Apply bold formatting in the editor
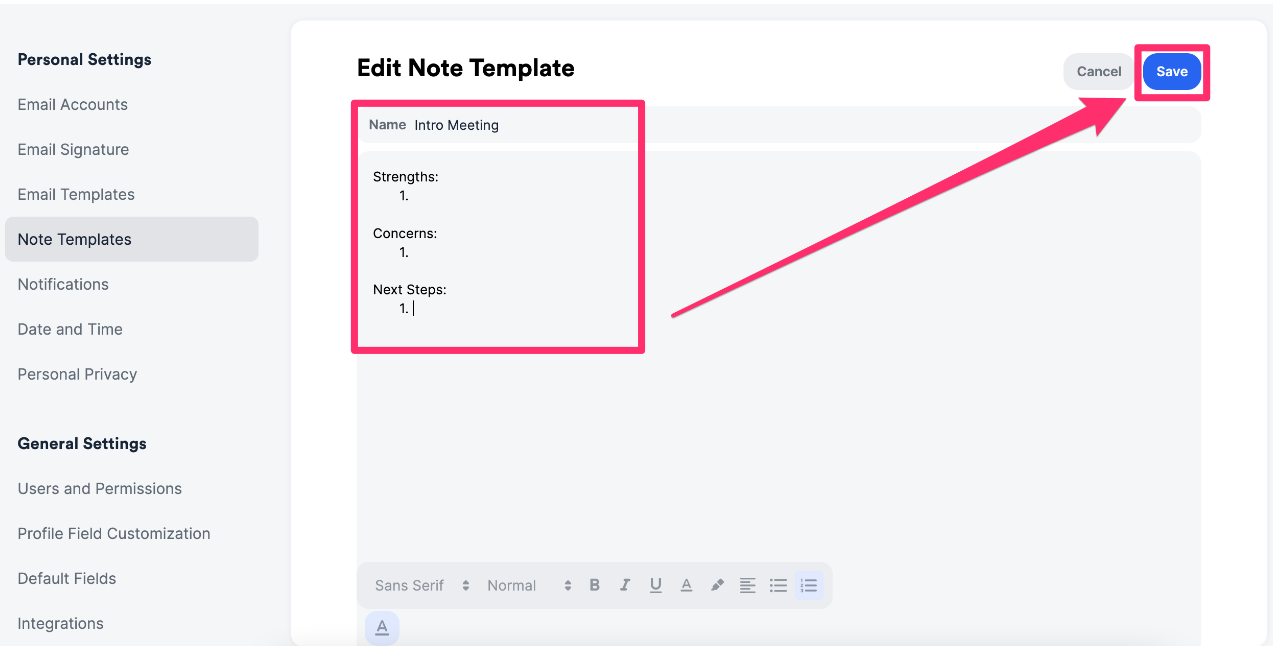 (595, 585)
